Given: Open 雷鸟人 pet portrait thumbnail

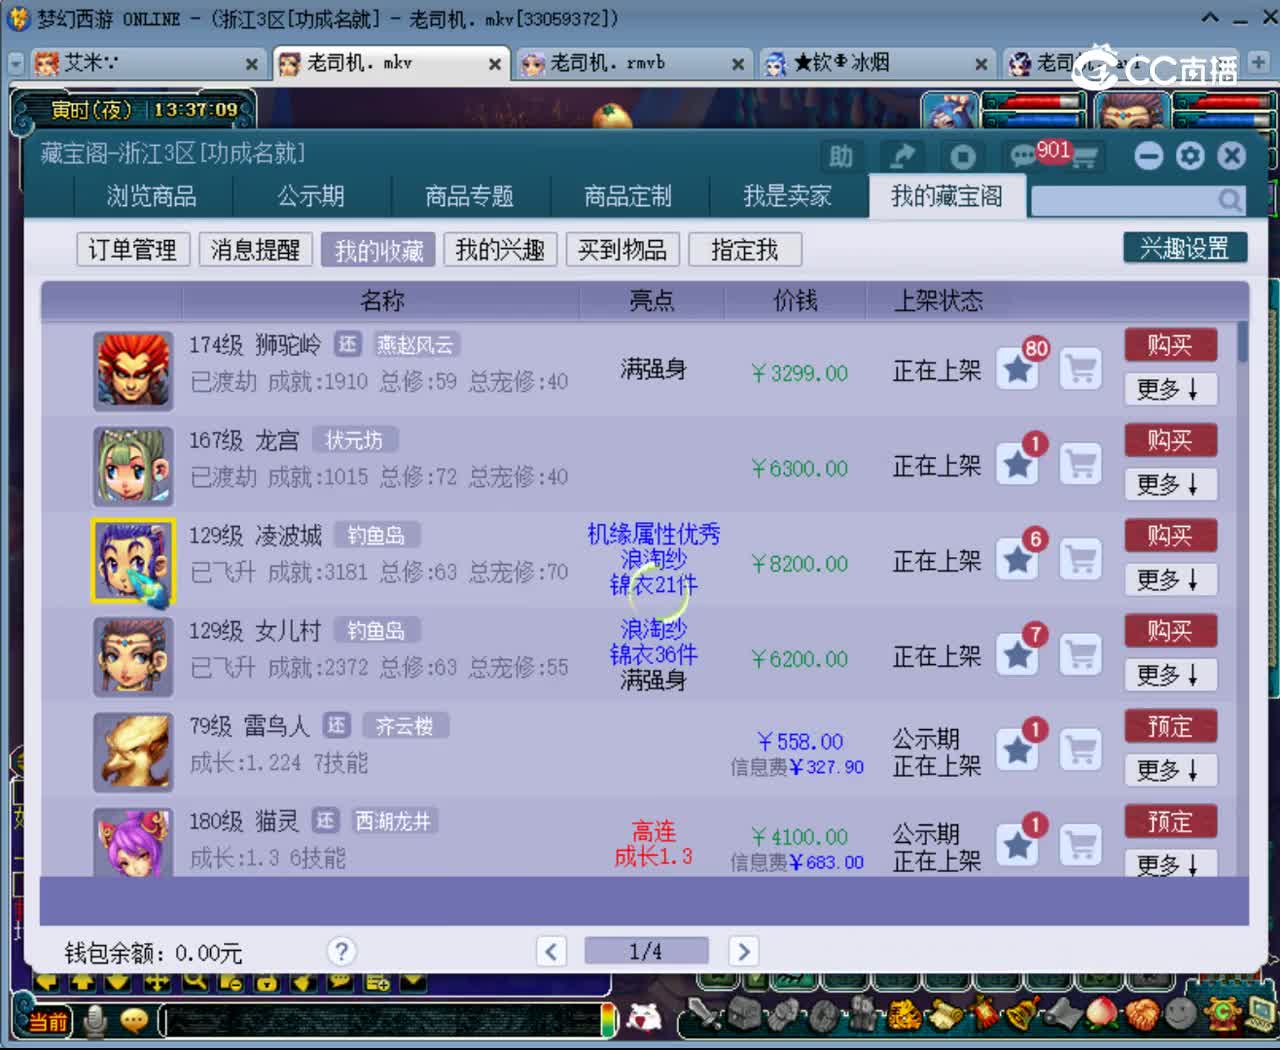Looking at the screenshot, I should click(x=133, y=752).
